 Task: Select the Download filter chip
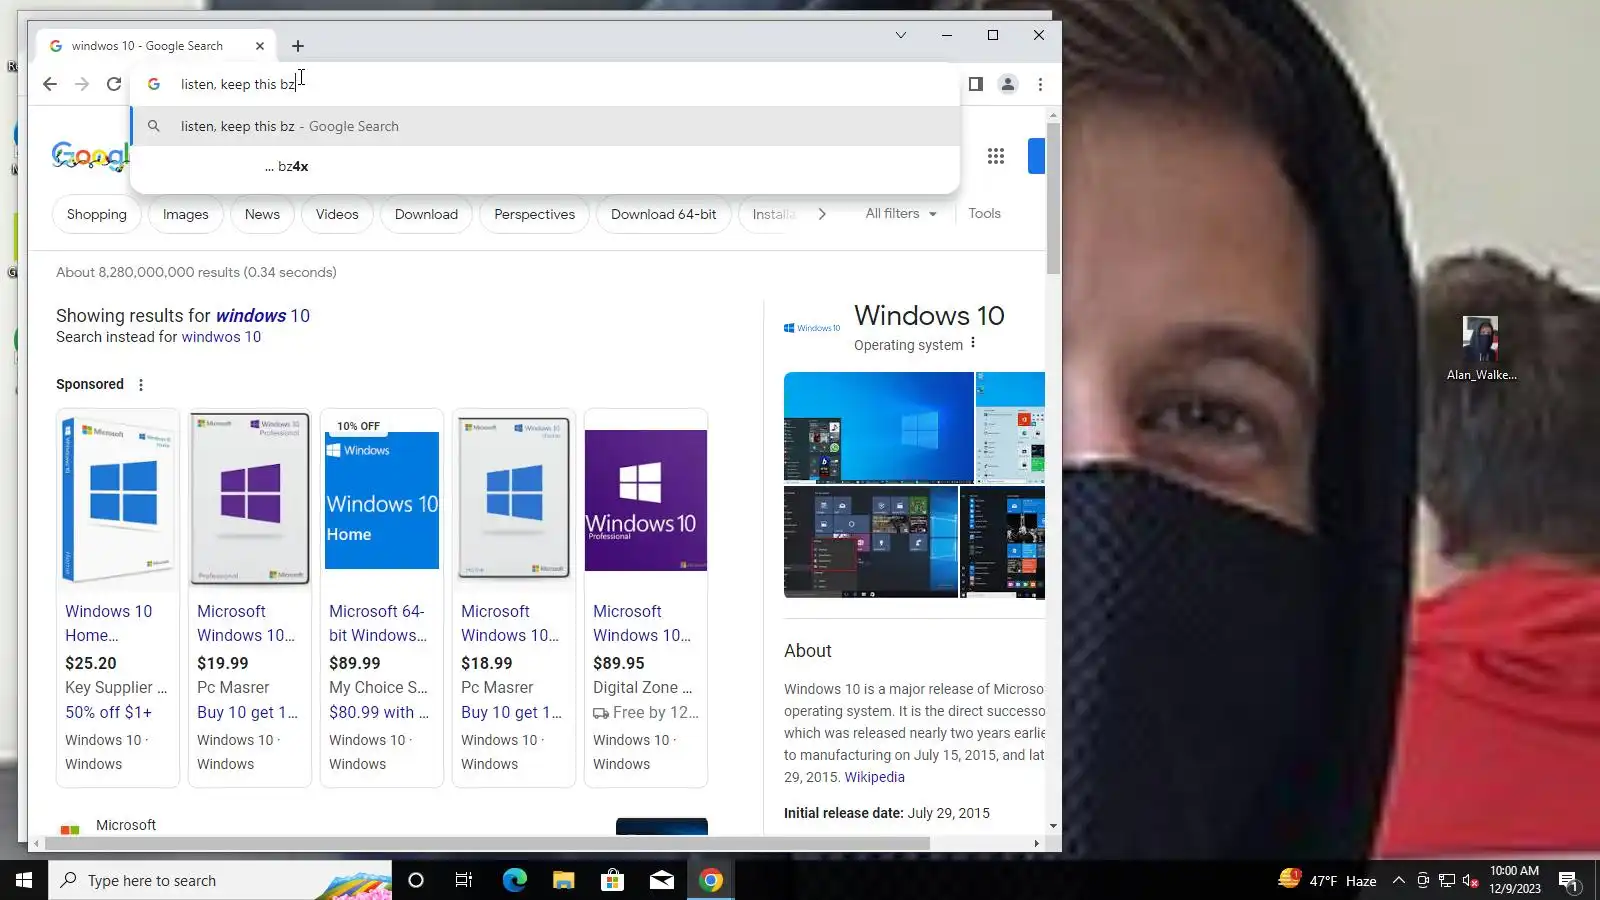click(426, 214)
